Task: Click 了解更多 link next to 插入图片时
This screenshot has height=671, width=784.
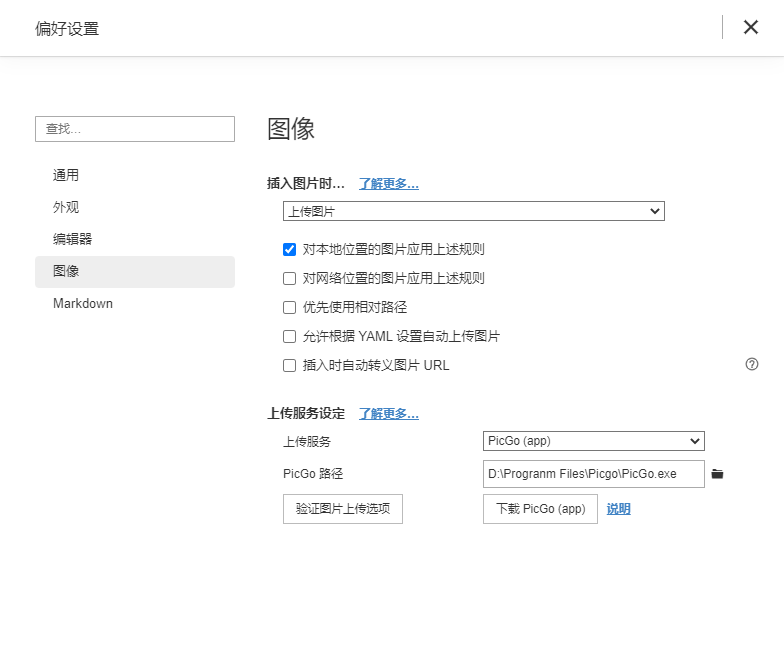Action: 389,184
